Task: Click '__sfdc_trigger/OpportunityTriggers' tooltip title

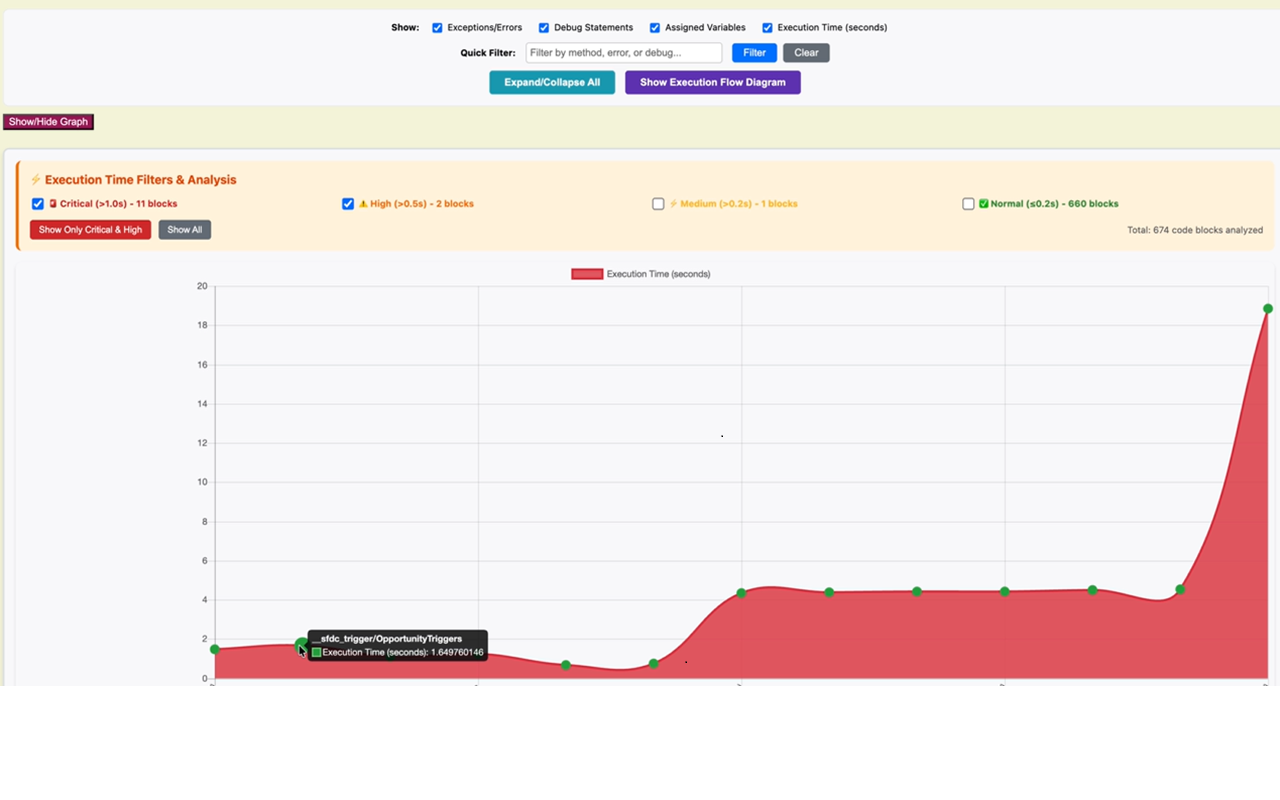Action: click(x=387, y=638)
